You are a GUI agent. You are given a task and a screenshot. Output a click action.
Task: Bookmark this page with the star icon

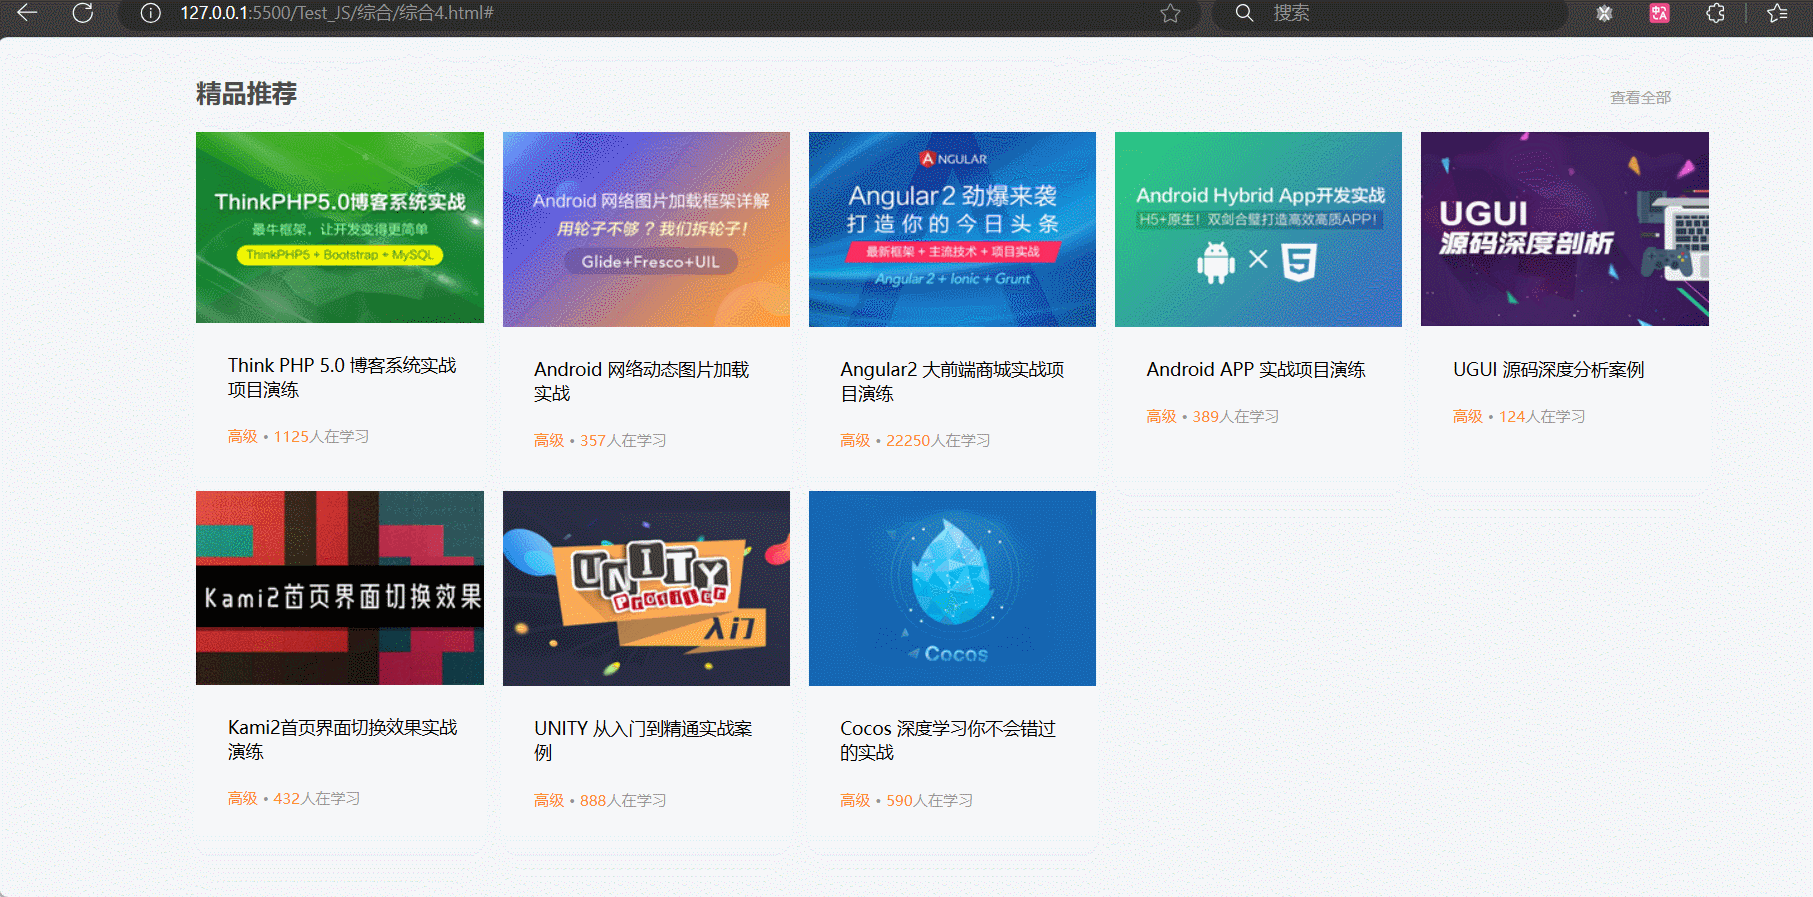pos(1170,13)
